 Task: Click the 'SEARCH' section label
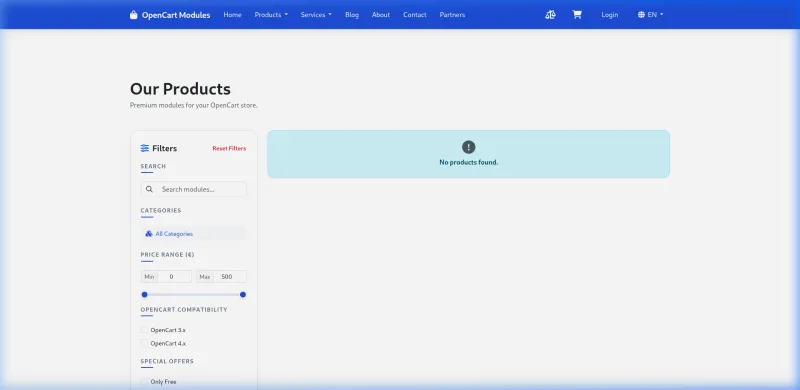153,166
